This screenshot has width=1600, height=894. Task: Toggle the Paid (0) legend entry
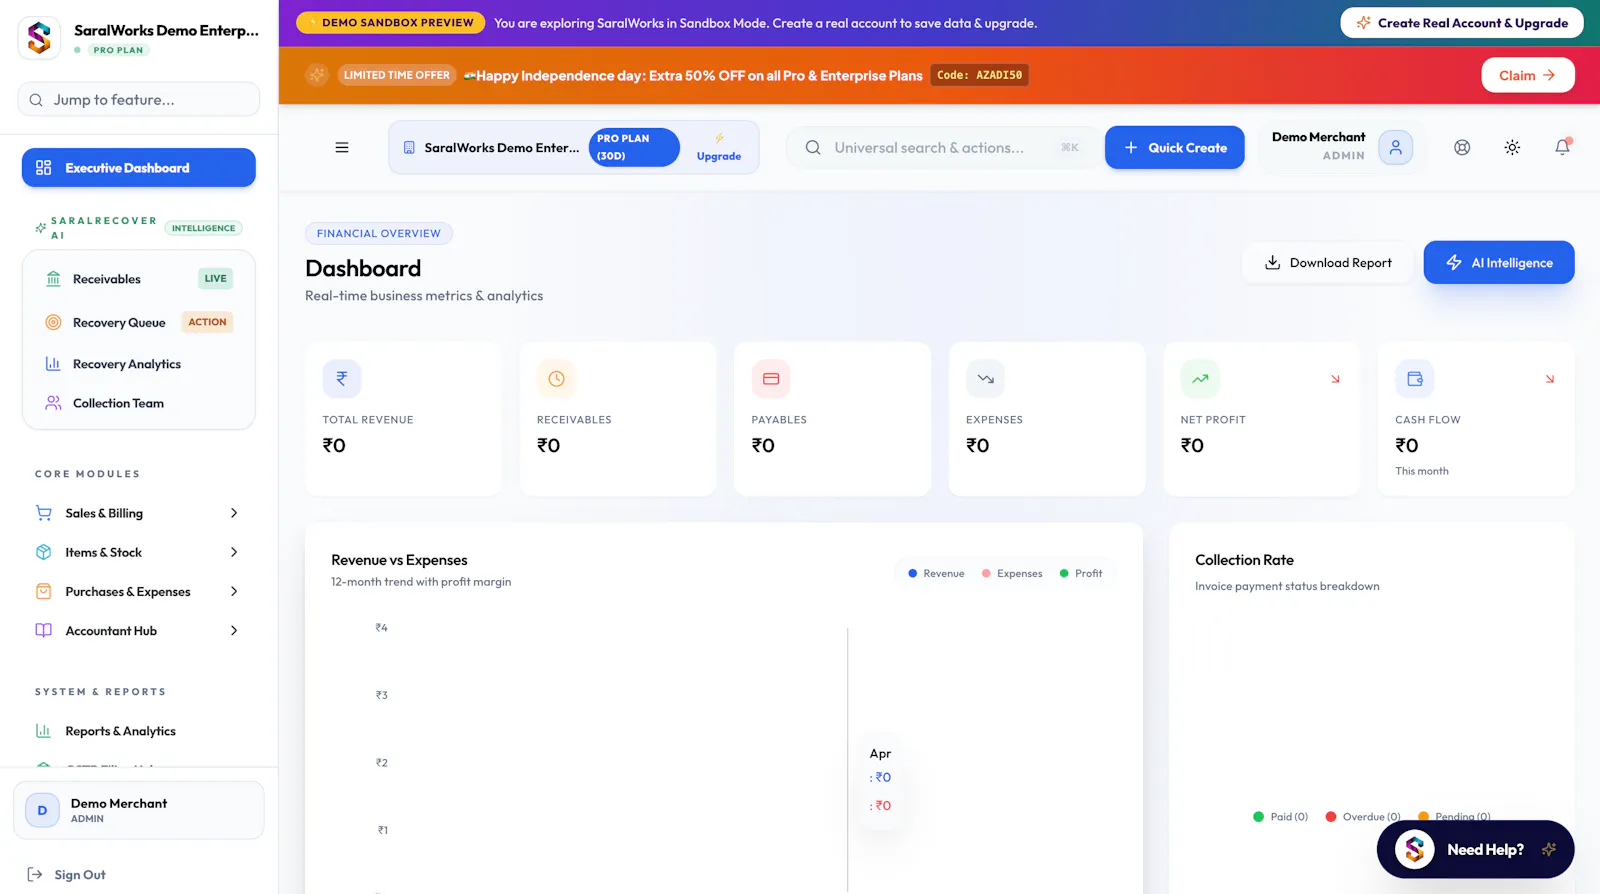(1281, 817)
